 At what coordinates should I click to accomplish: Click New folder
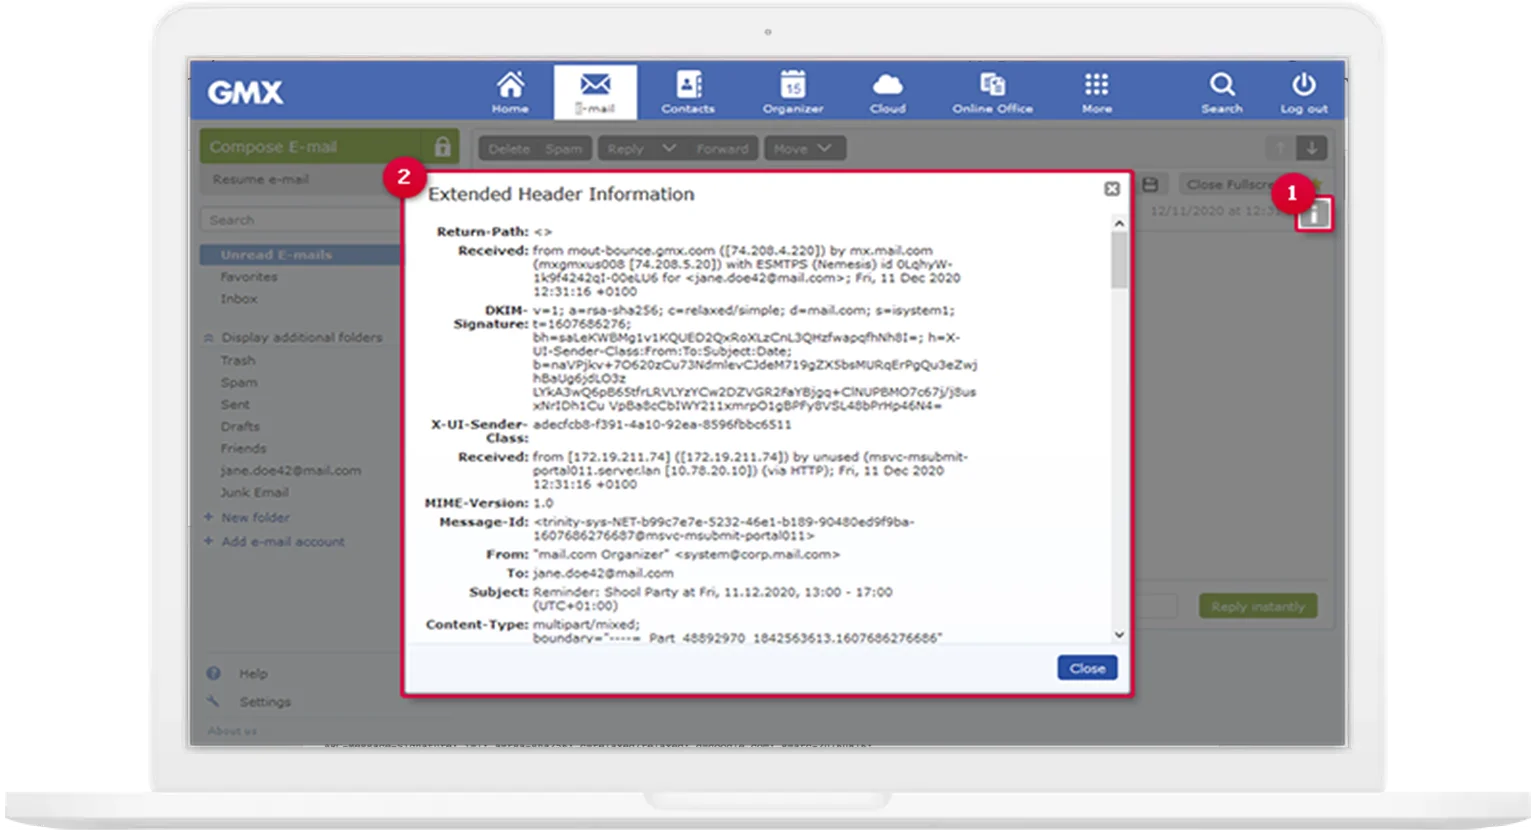click(247, 517)
